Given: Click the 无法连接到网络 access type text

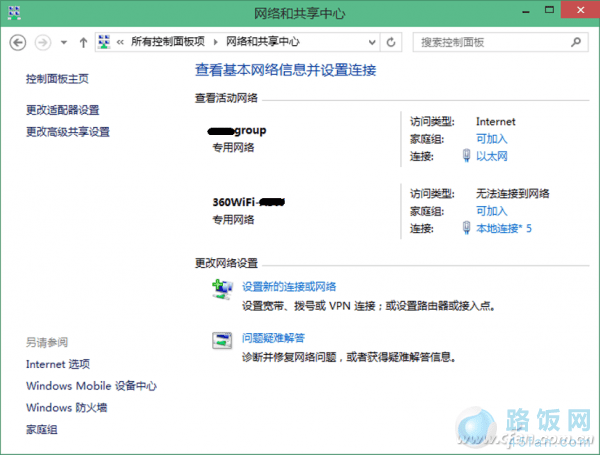Looking at the screenshot, I should (x=512, y=194).
